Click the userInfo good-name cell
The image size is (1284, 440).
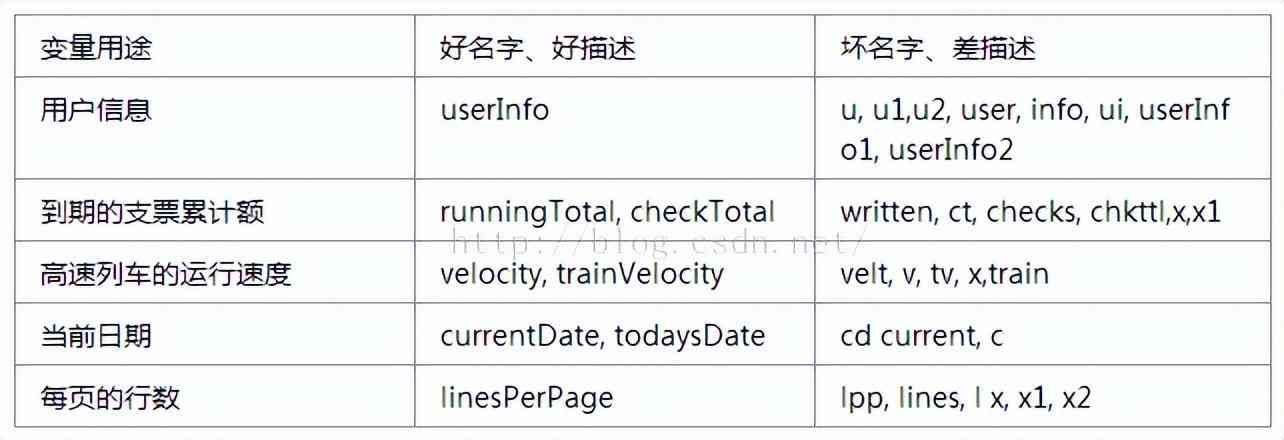point(495,109)
